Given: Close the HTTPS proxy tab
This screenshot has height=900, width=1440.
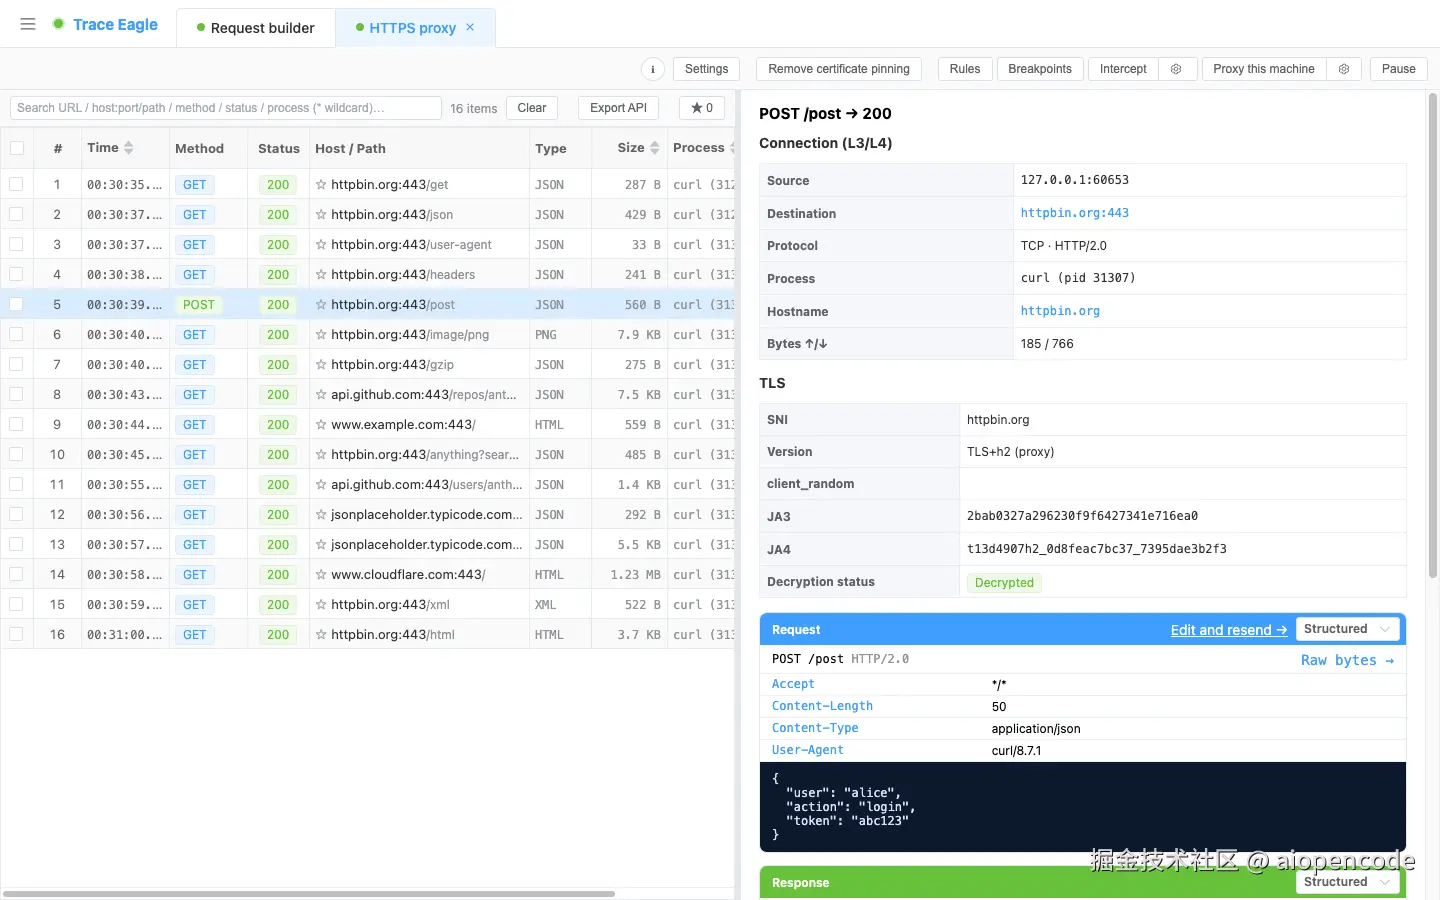Looking at the screenshot, I should [x=470, y=27].
